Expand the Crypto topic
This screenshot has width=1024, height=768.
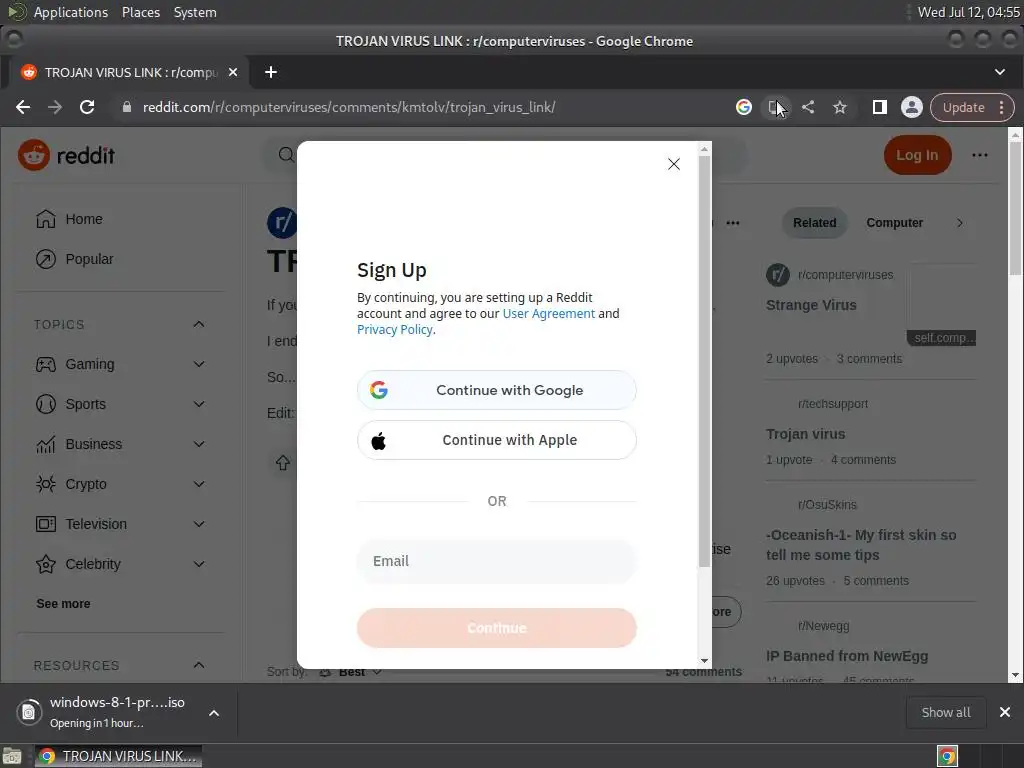coord(199,484)
